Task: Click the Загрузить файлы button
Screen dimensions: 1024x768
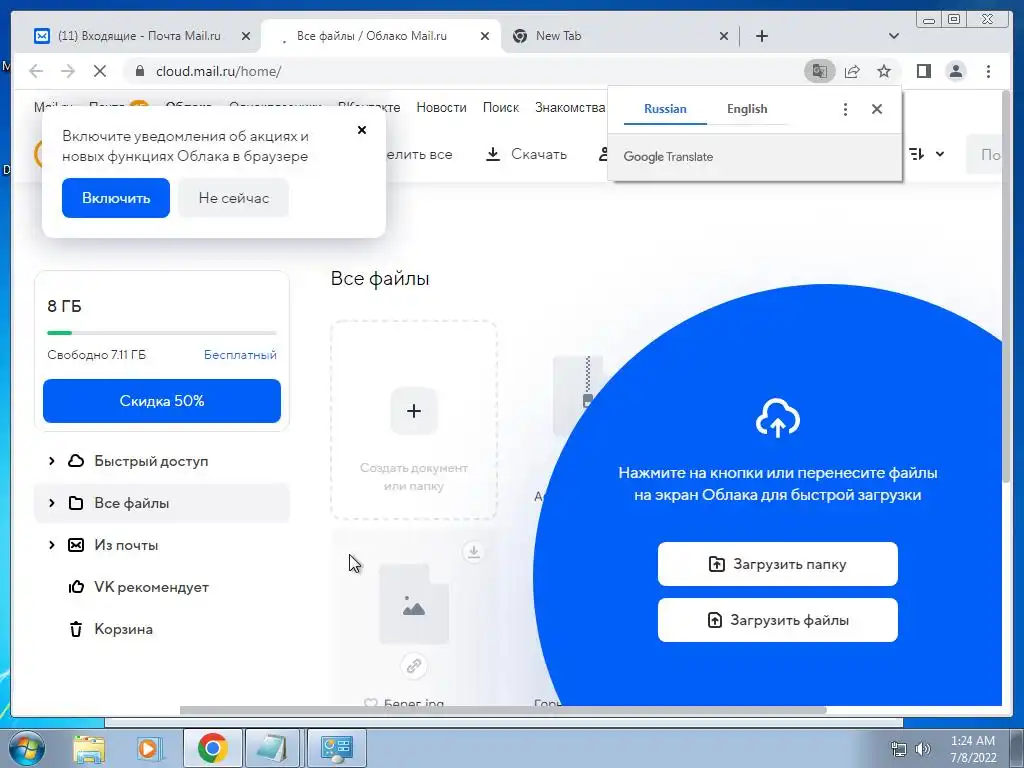Action: coord(777,620)
